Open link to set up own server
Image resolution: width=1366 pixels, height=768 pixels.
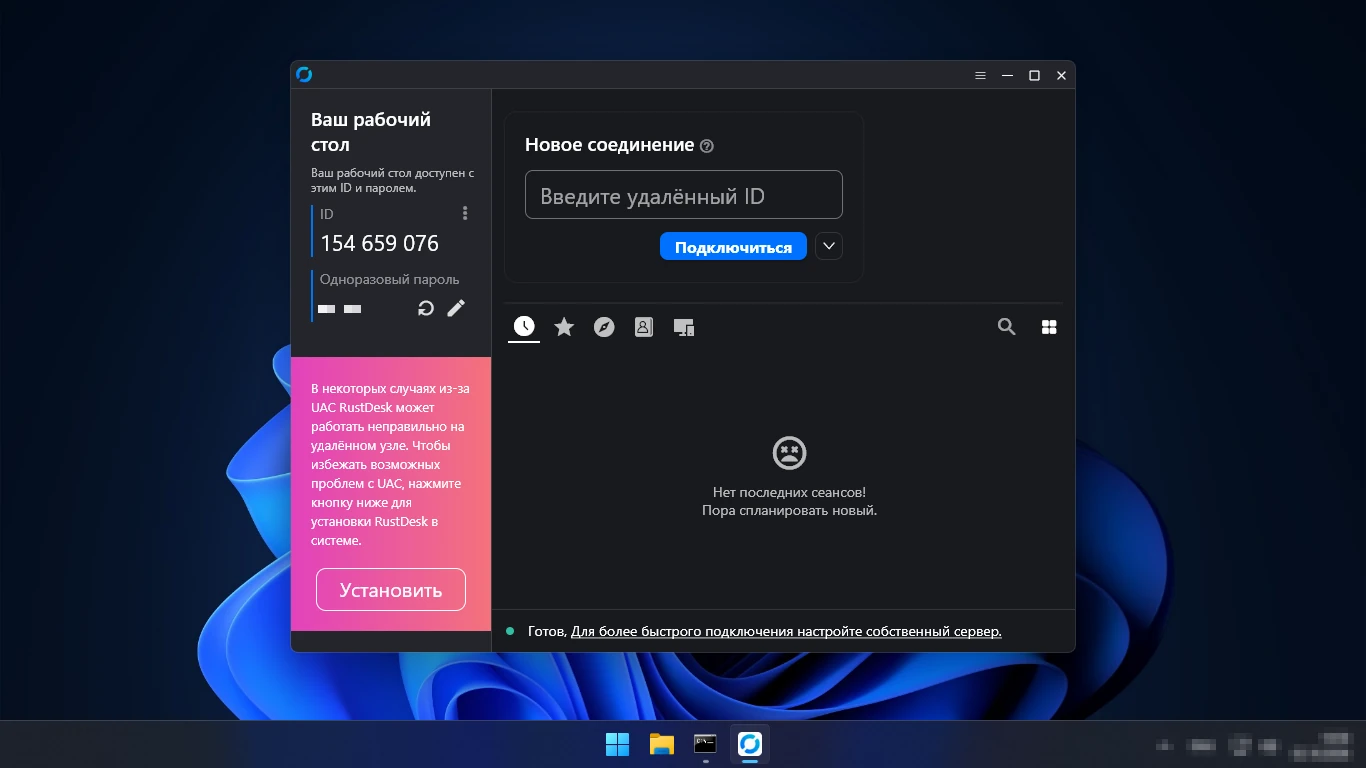click(786, 632)
